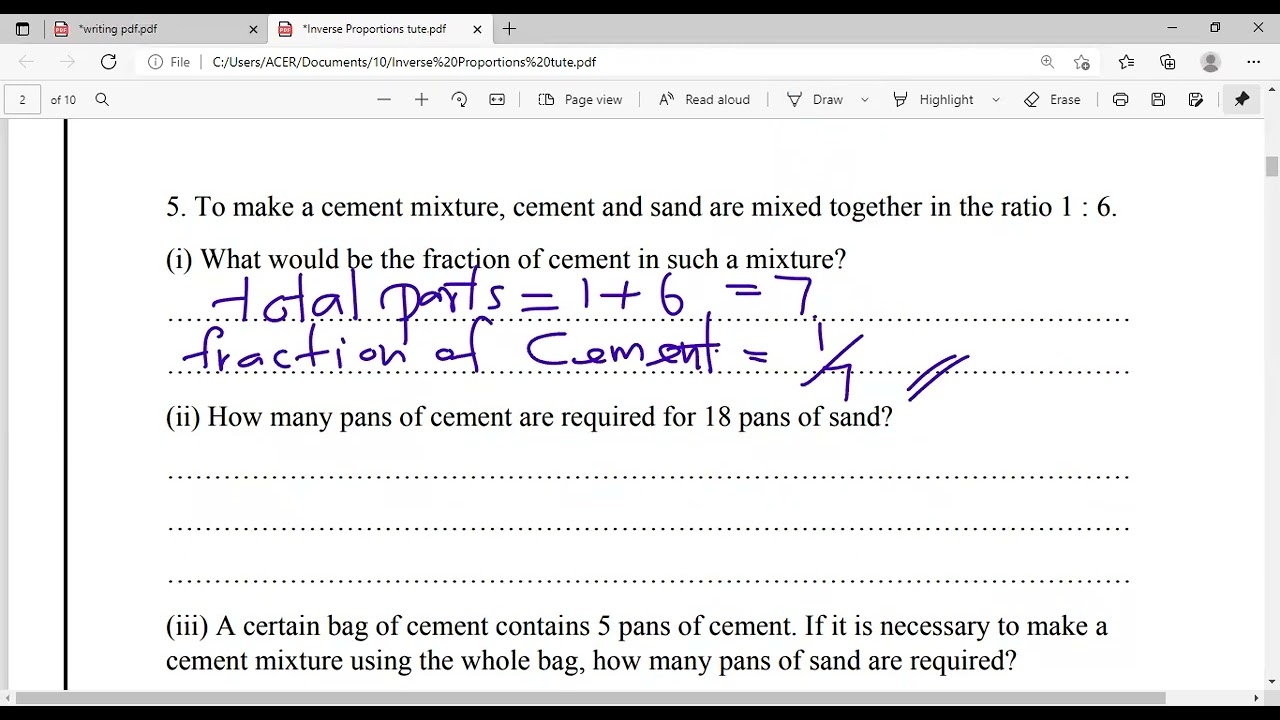Select the Draw pen tool
The image size is (1280, 720).
pos(815,99)
